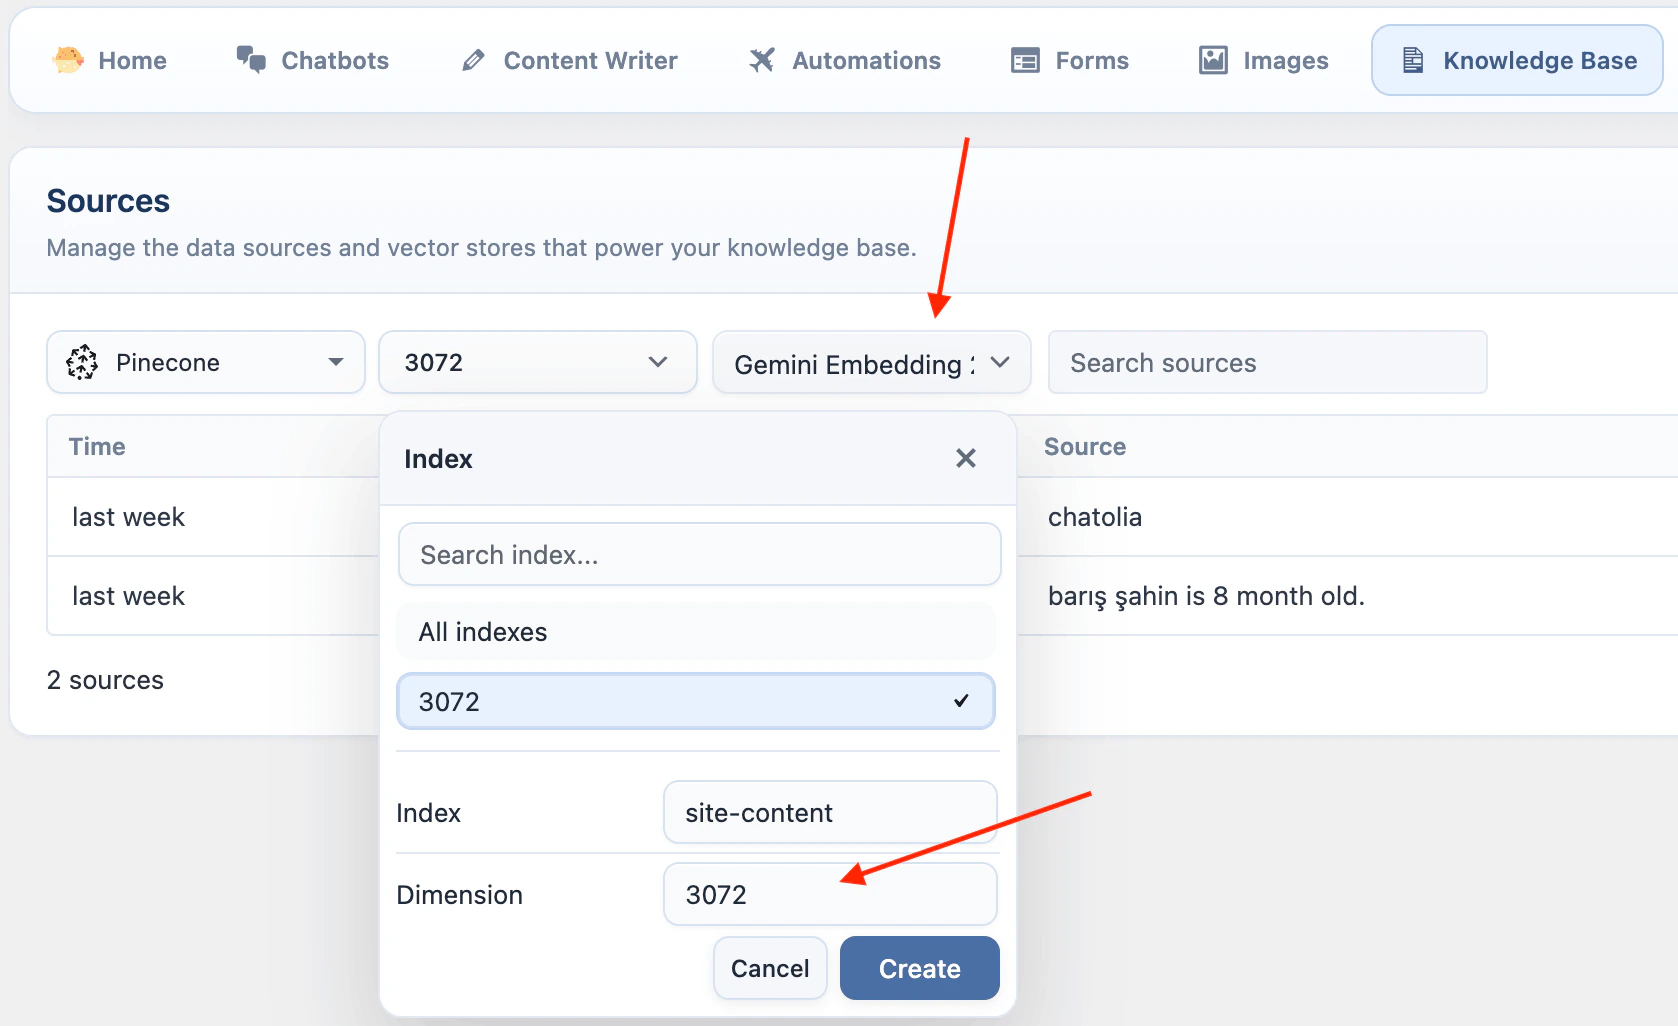Switch to the Content Writer tab

pos(570,60)
